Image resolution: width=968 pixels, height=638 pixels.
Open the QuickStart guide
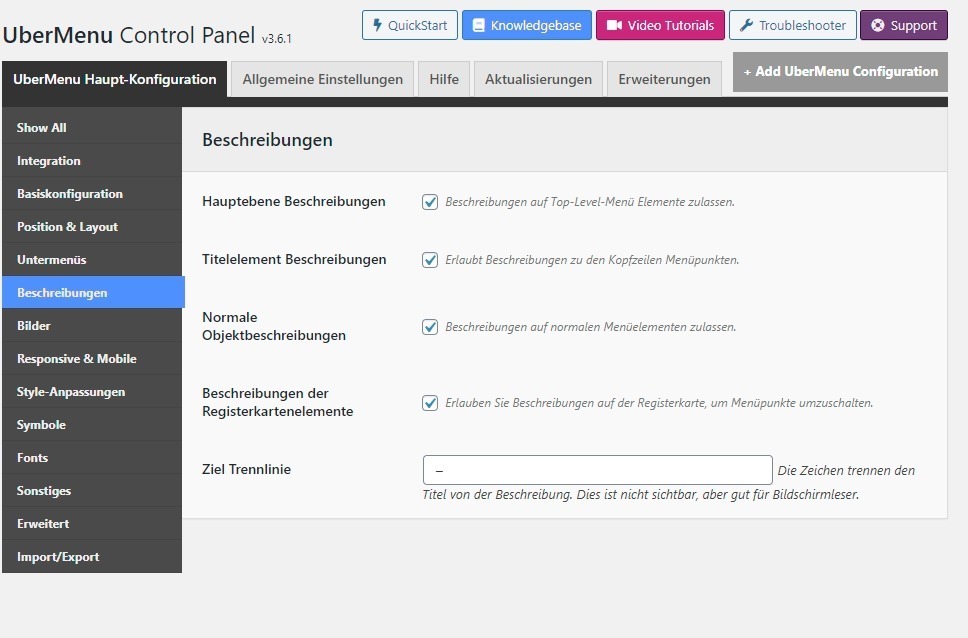tap(410, 25)
